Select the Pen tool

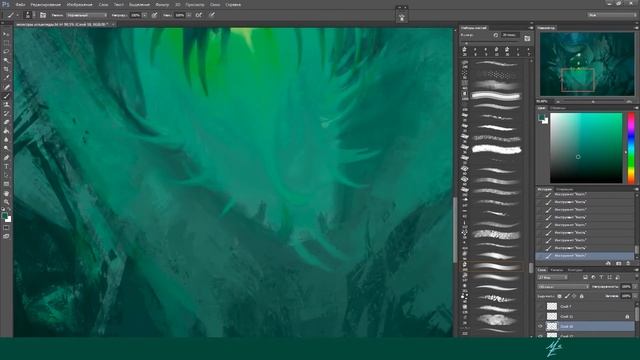pos(6,158)
